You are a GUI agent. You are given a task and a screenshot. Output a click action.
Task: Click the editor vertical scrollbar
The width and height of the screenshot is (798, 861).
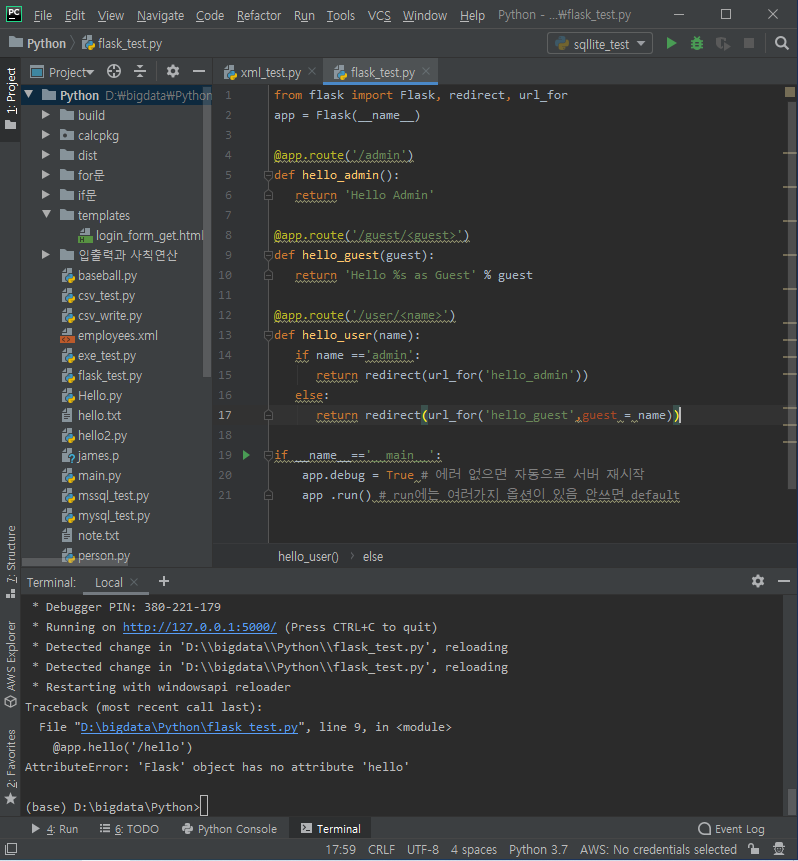792,297
